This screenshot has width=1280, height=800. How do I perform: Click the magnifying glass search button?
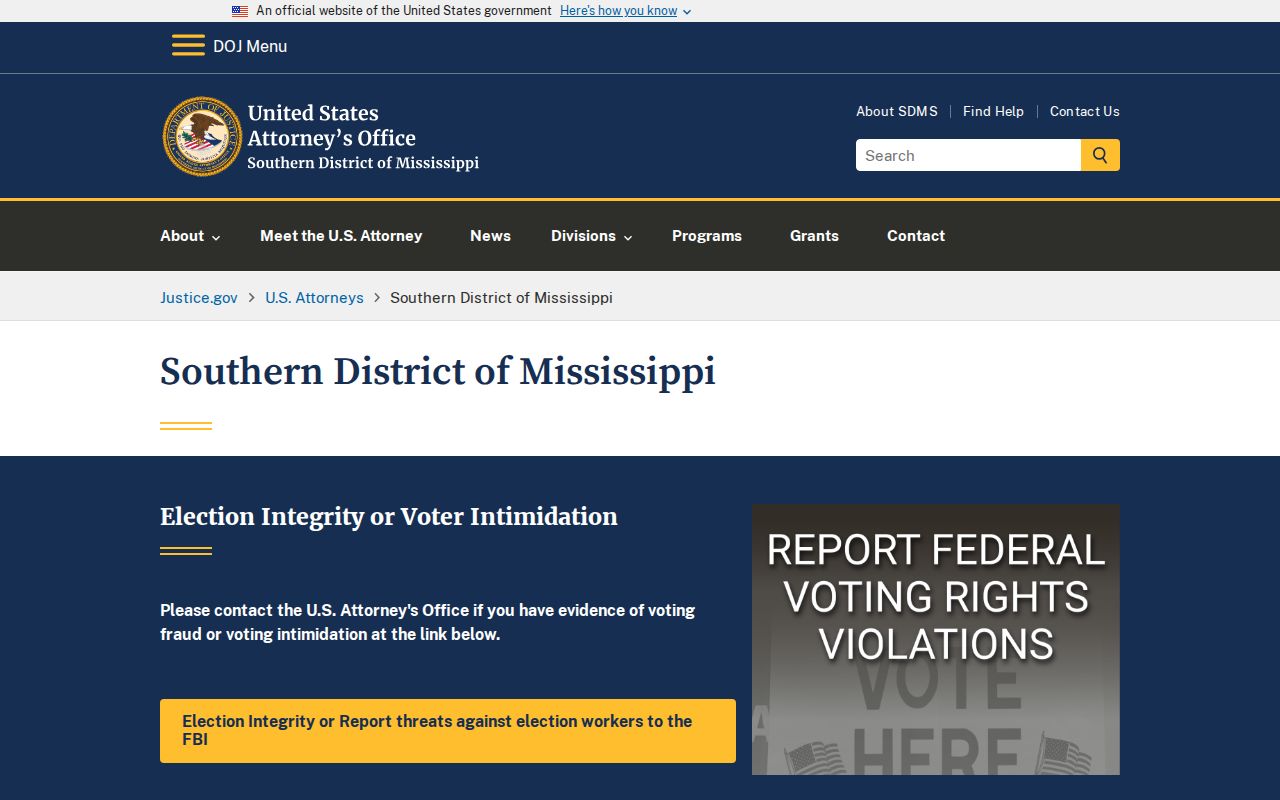[1100, 155]
